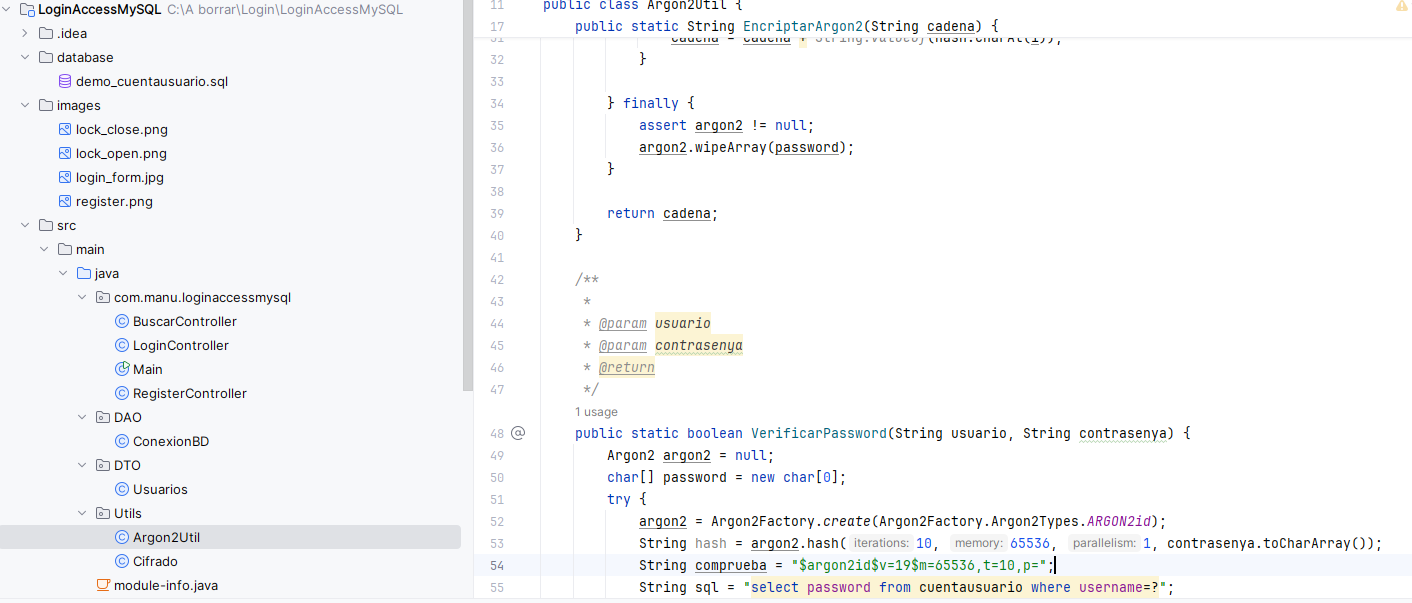Click the java source folder icon

(84, 273)
